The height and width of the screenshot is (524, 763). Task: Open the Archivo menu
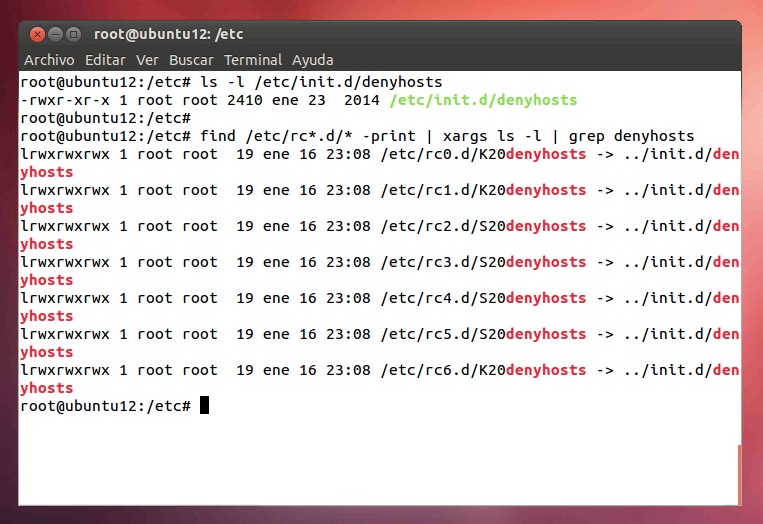pyautogui.click(x=49, y=60)
